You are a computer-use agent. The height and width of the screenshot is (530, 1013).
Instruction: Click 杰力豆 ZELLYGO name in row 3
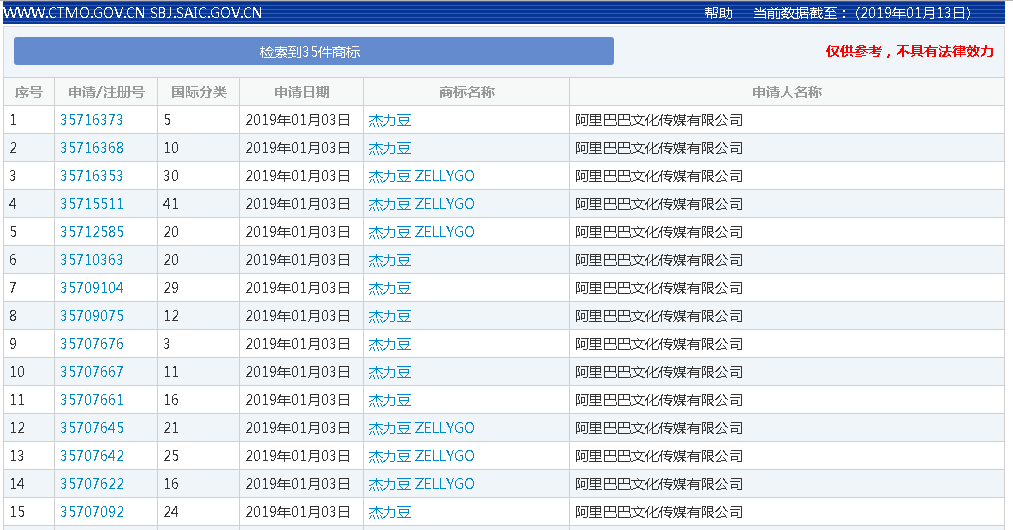pyautogui.click(x=421, y=176)
